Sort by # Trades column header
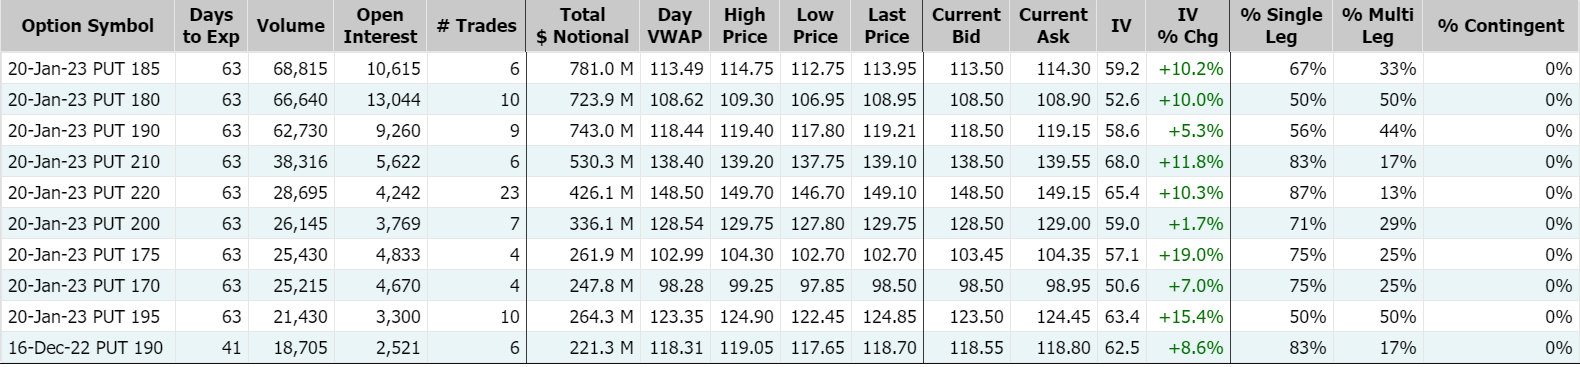The height and width of the screenshot is (367, 1580). pos(476,26)
